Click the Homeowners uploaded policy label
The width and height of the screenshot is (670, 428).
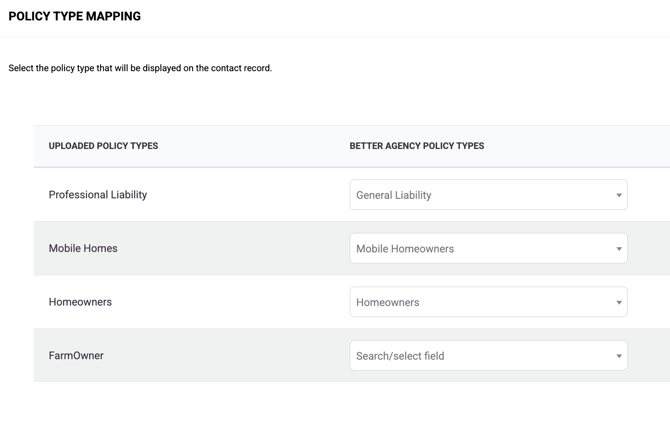point(80,302)
